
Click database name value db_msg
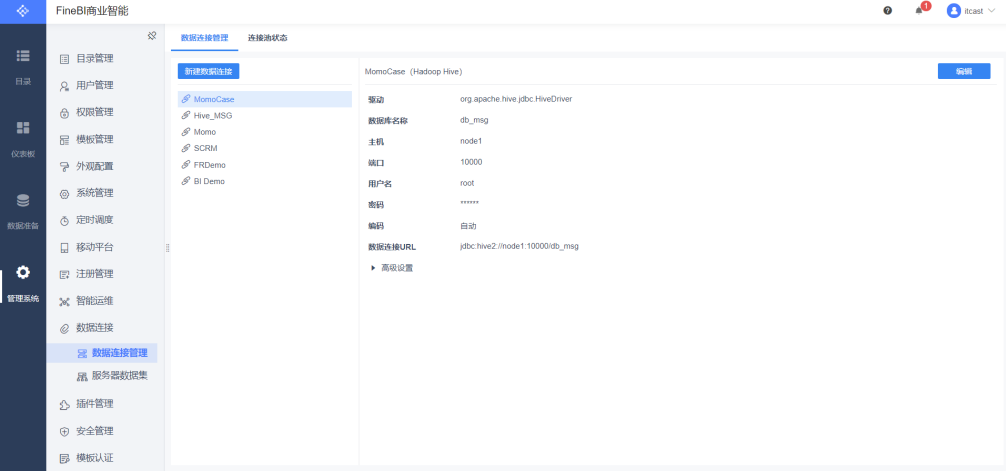click(x=474, y=120)
